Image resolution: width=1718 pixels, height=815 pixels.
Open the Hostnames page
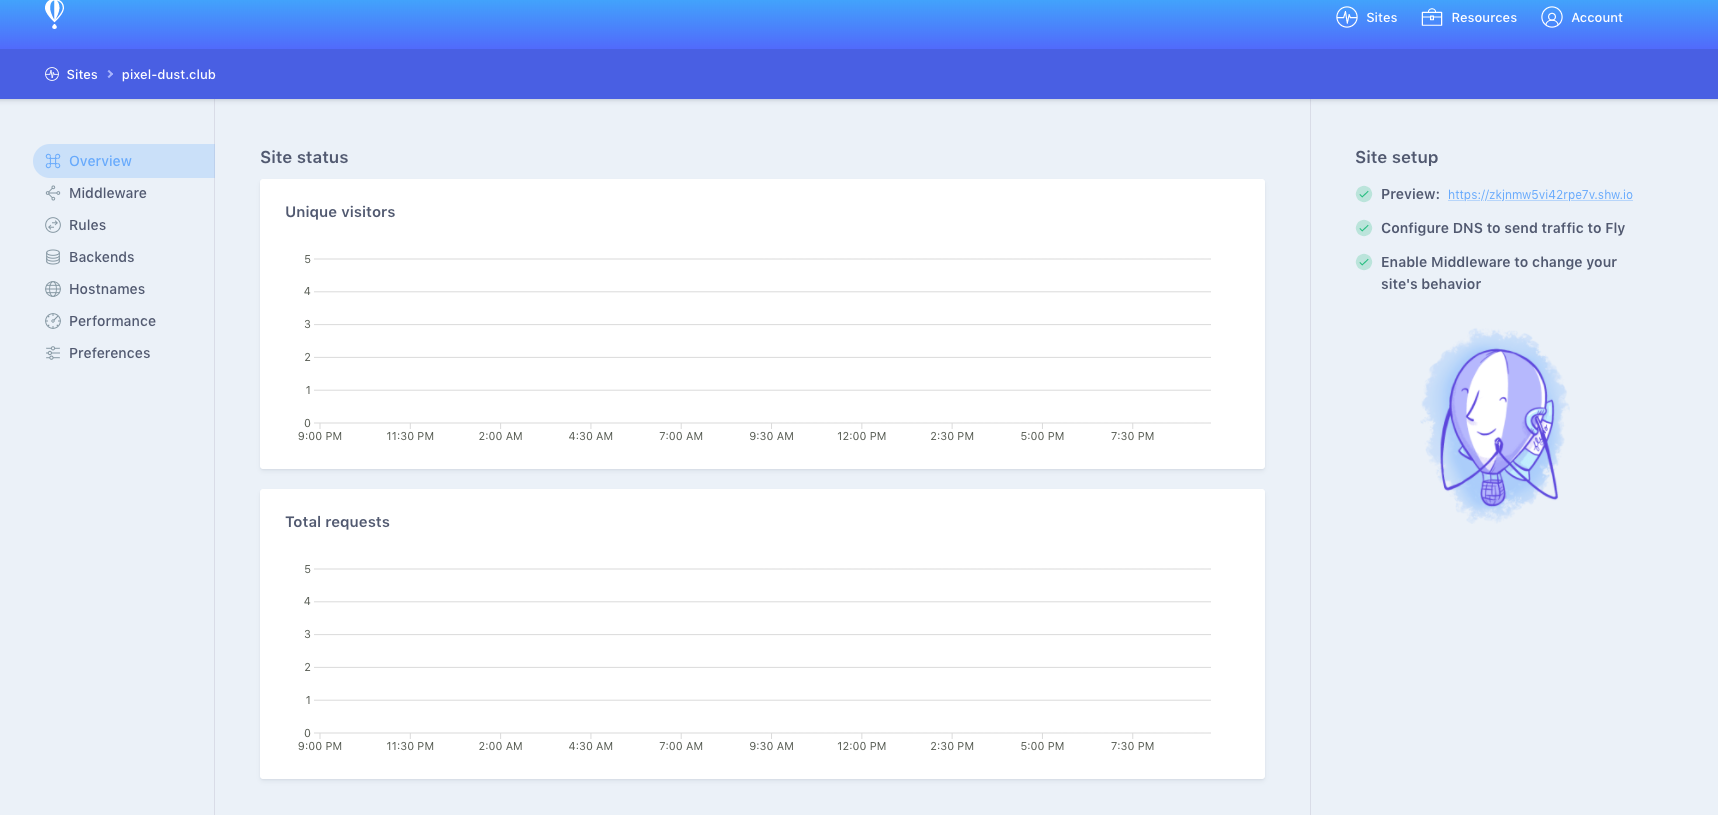click(x=107, y=289)
